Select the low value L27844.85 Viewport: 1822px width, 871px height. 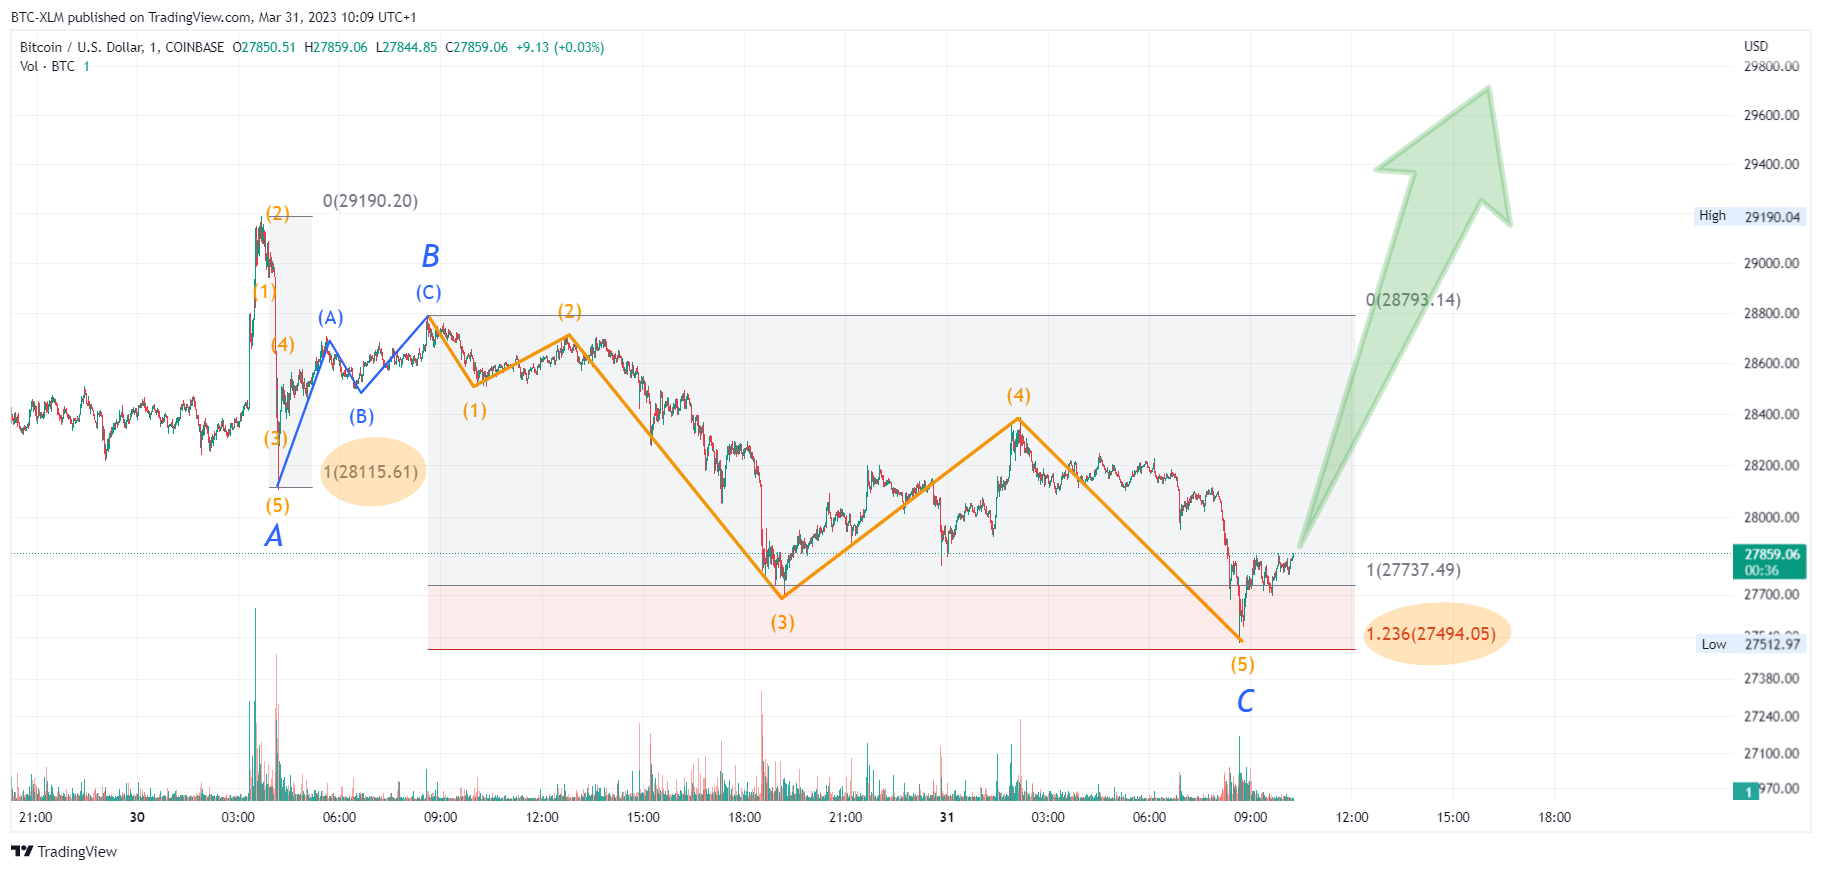click(x=406, y=47)
